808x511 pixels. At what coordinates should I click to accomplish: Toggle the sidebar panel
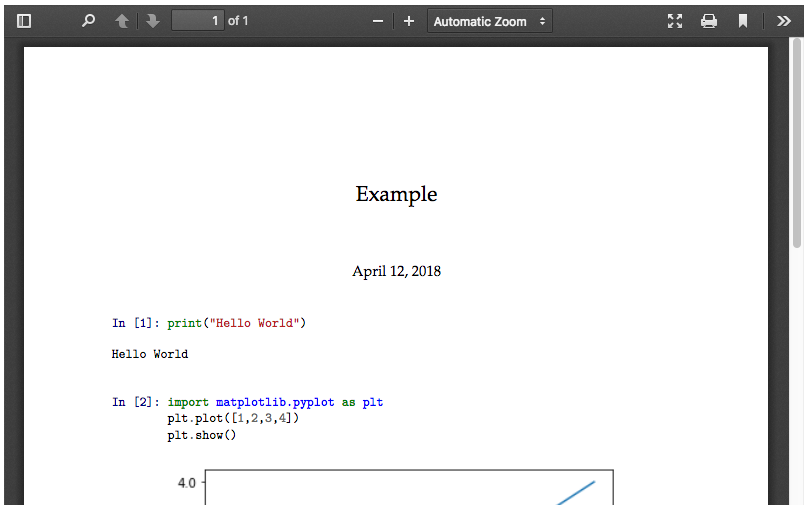pos(24,21)
